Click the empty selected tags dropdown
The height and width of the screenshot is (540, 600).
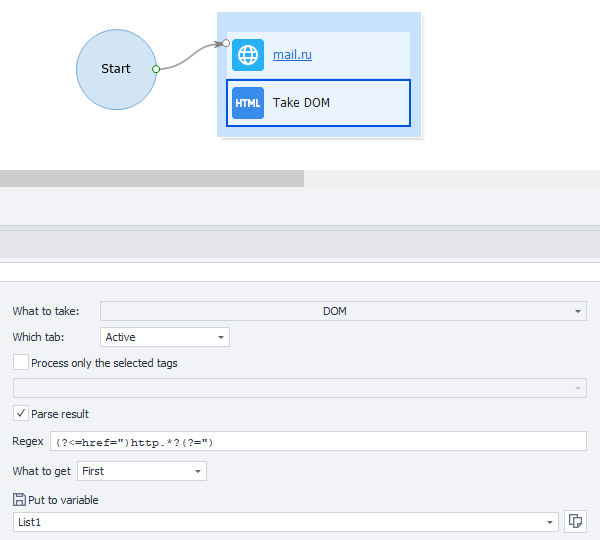pyautogui.click(x=299, y=388)
